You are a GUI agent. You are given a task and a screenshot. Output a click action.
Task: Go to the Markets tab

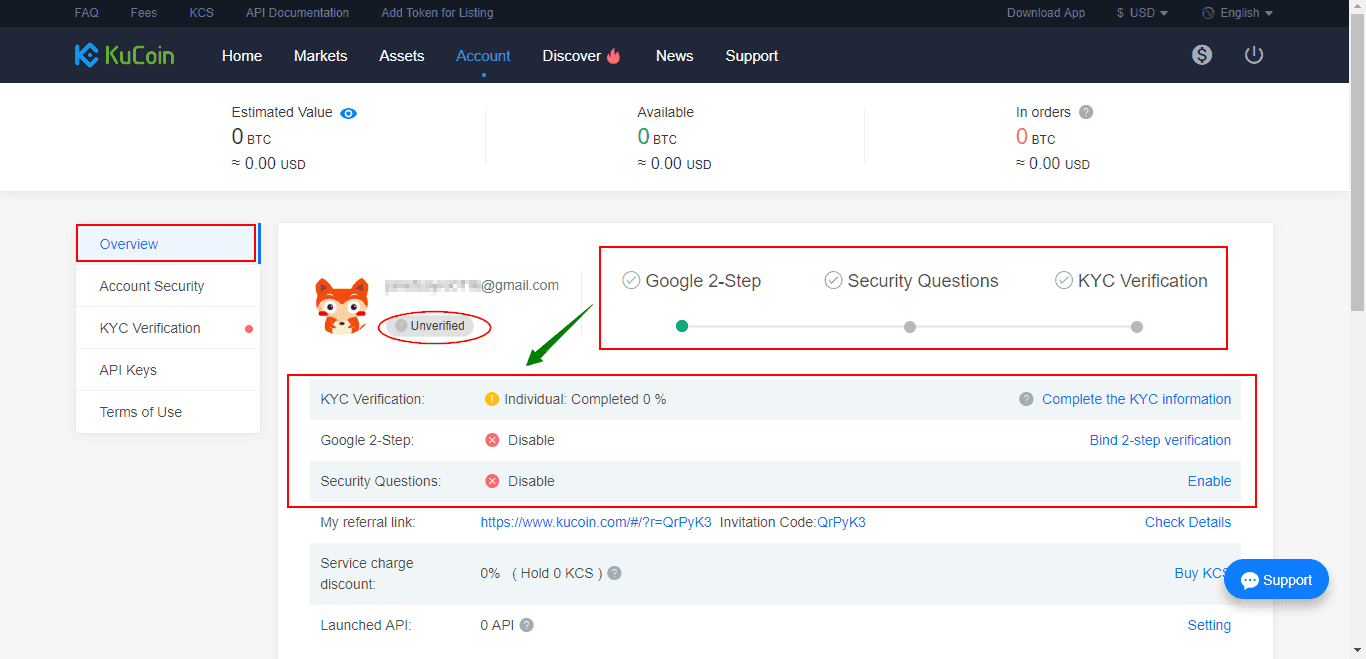click(320, 56)
